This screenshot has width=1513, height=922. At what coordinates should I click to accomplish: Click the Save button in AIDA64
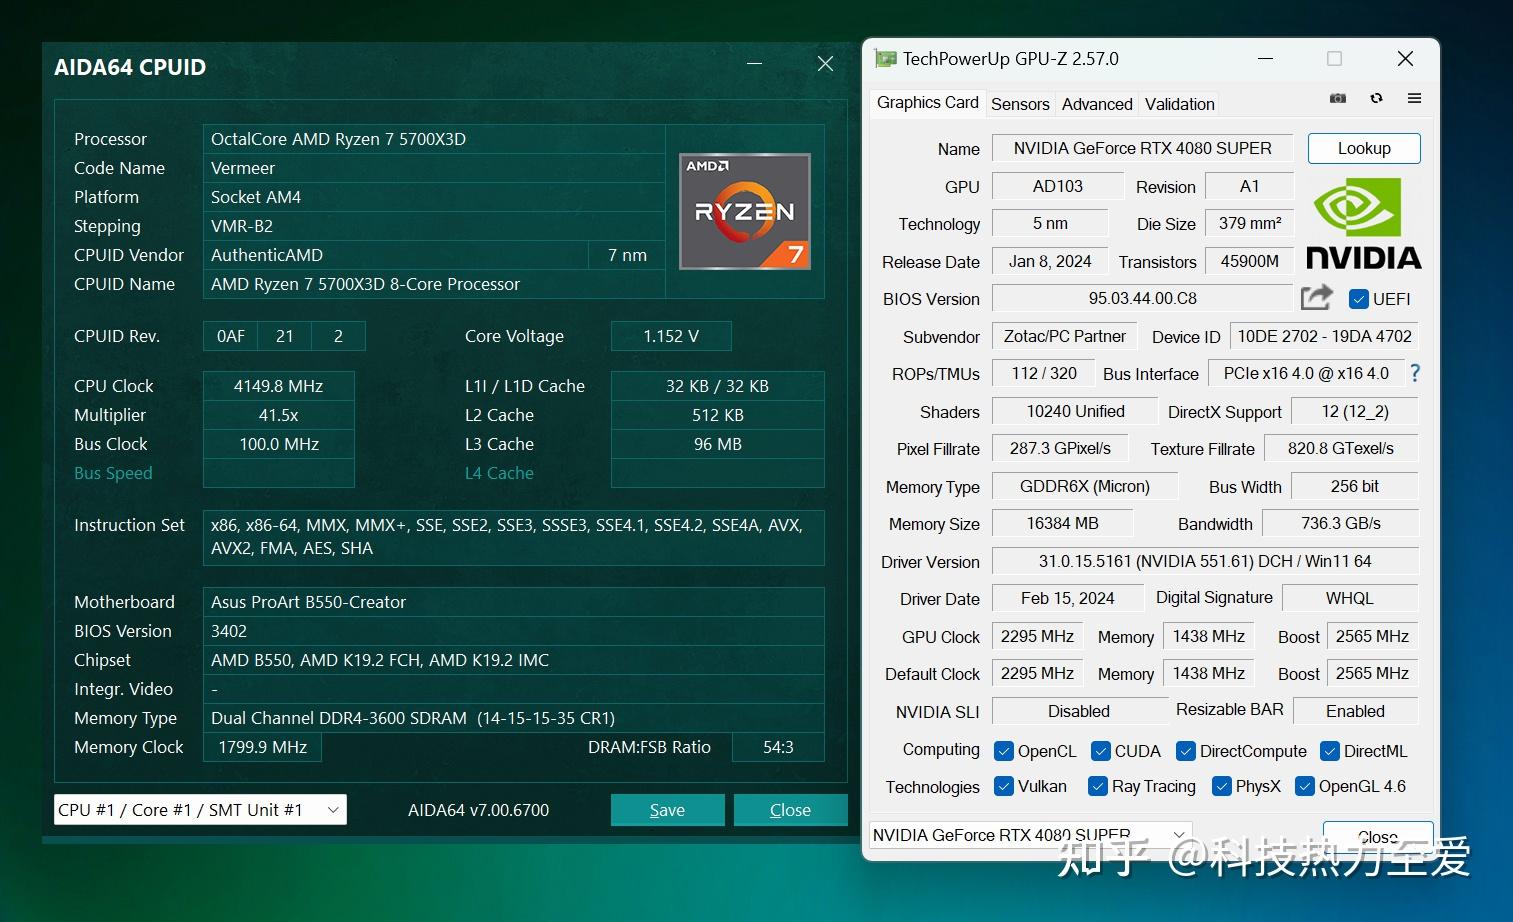(x=667, y=810)
